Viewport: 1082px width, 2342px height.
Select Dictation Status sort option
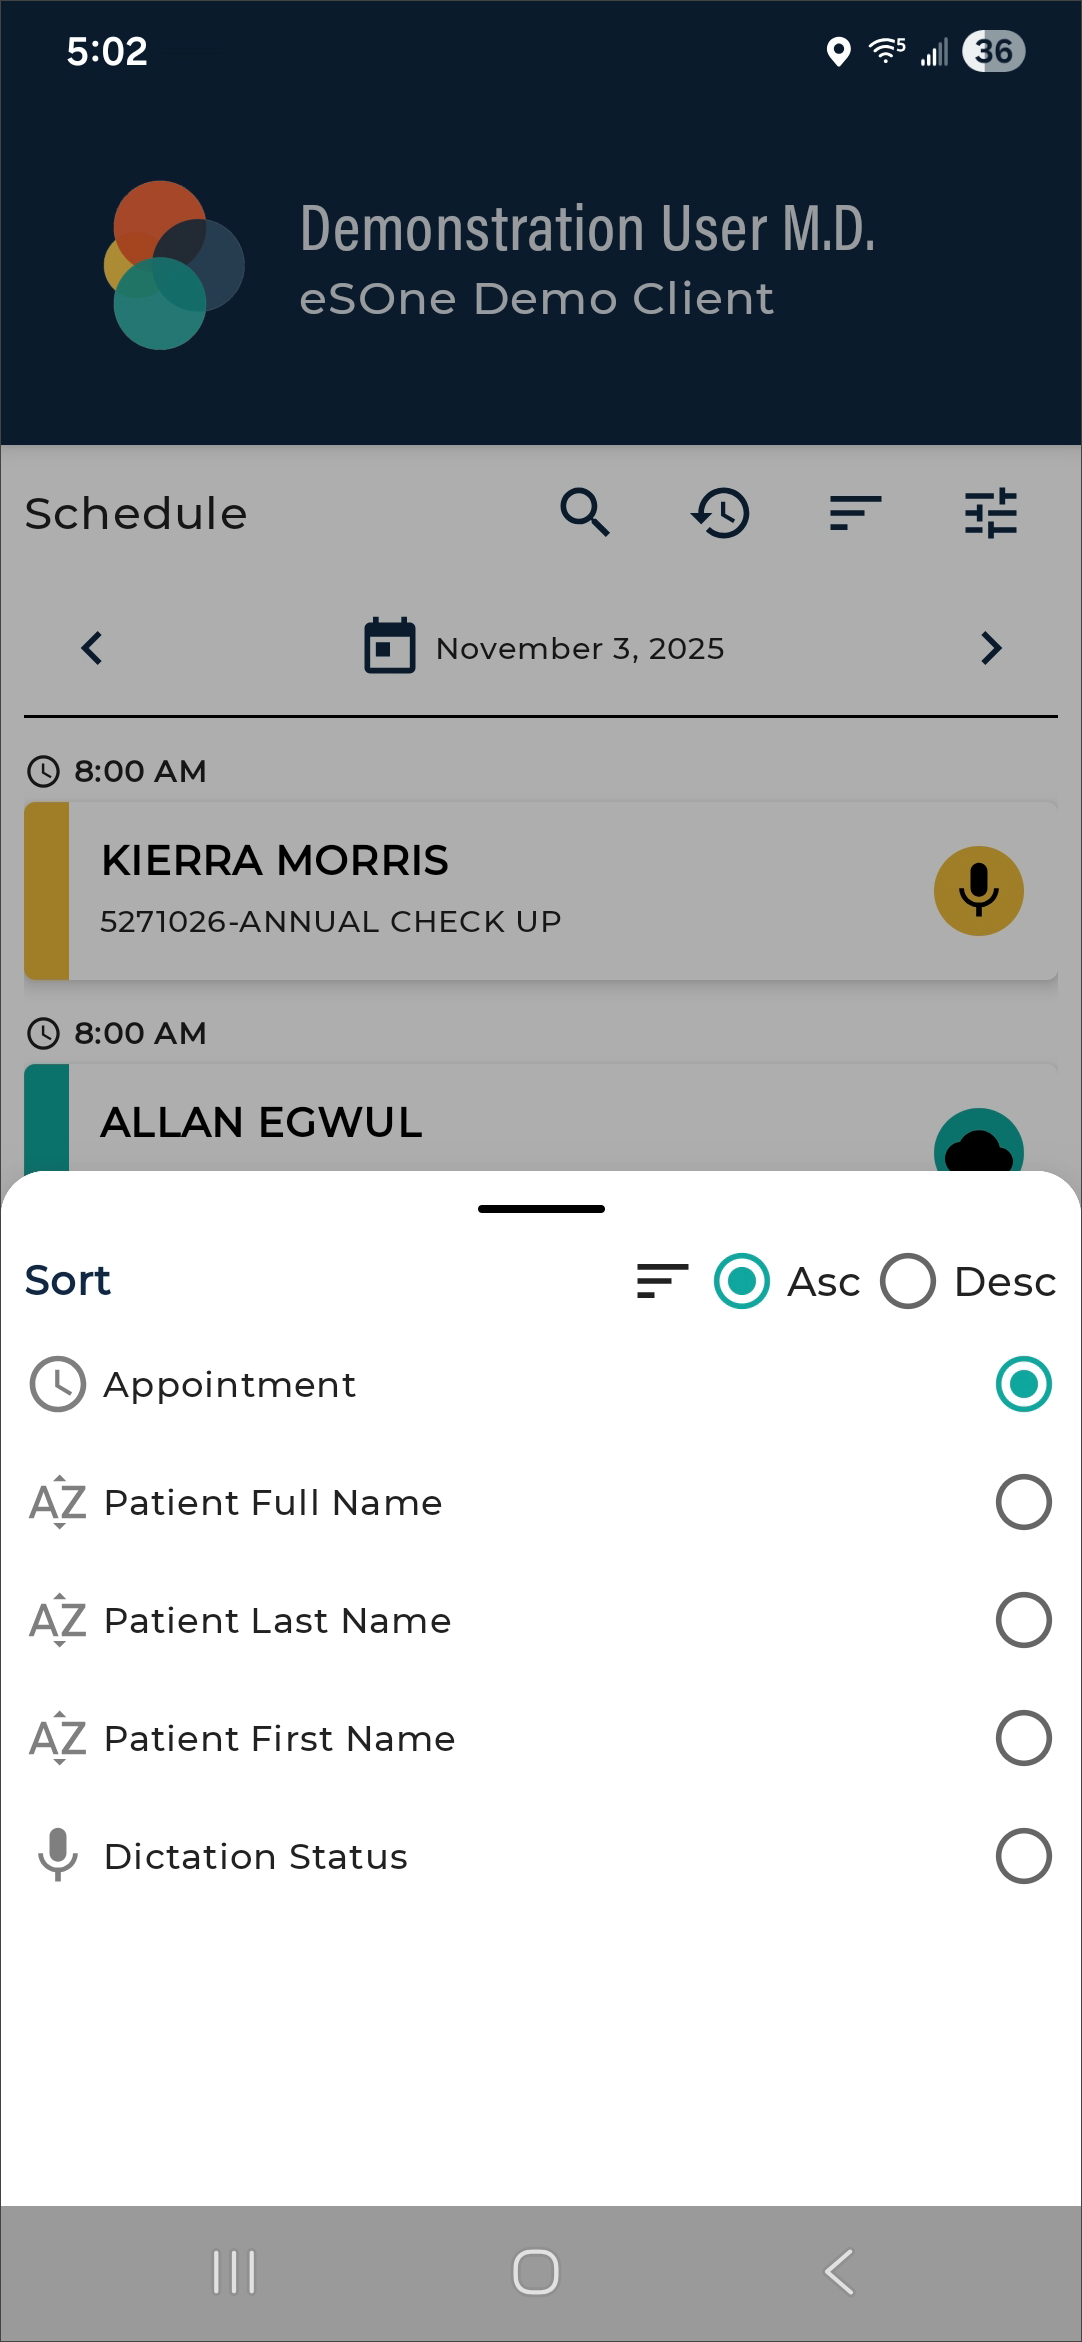[1023, 1856]
